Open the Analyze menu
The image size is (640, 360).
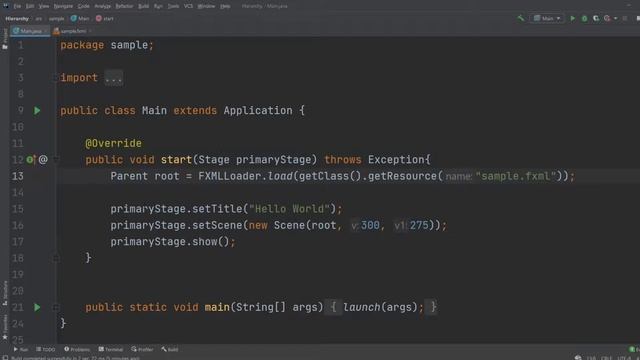102,6
